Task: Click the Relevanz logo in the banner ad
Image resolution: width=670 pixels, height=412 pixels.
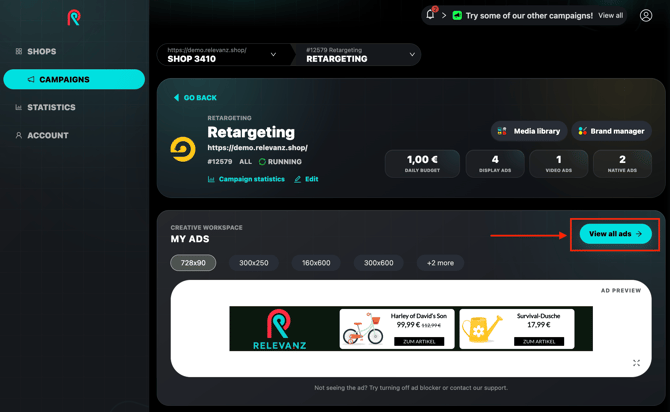Action: click(279, 329)
